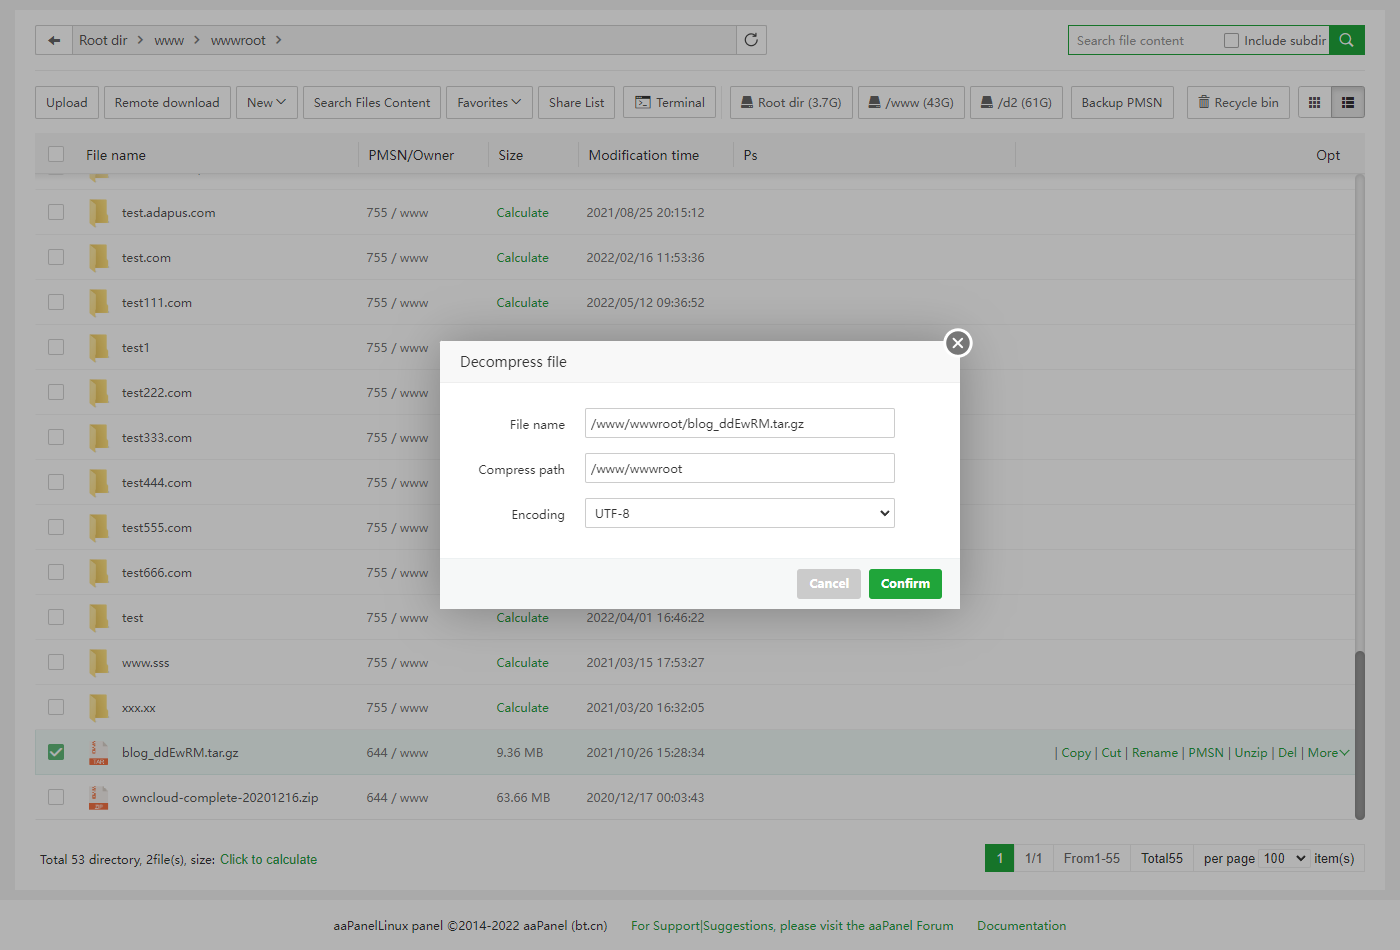Change the per page 100 selector
The height and width of the screenshot is (950, 1400).
(1284, 858)
